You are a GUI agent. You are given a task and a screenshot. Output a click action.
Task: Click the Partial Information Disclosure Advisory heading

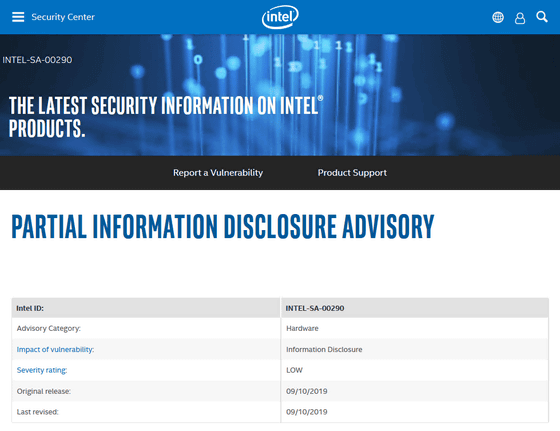[223, 226]
